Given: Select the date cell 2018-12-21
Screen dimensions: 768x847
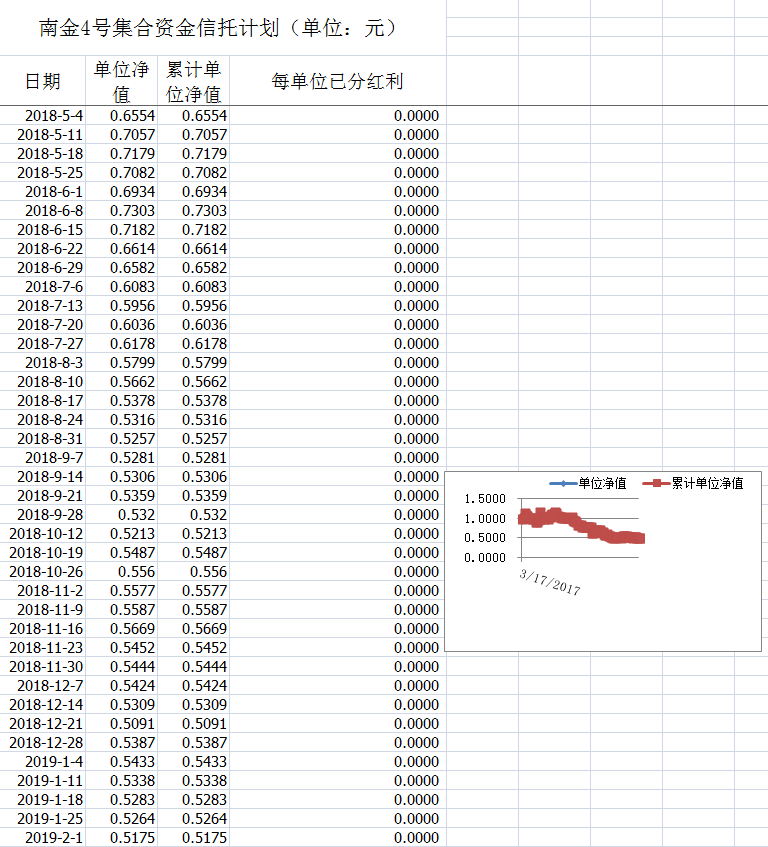Looking at the screenshot, I should pyautogui.click(x=43, y=723).
